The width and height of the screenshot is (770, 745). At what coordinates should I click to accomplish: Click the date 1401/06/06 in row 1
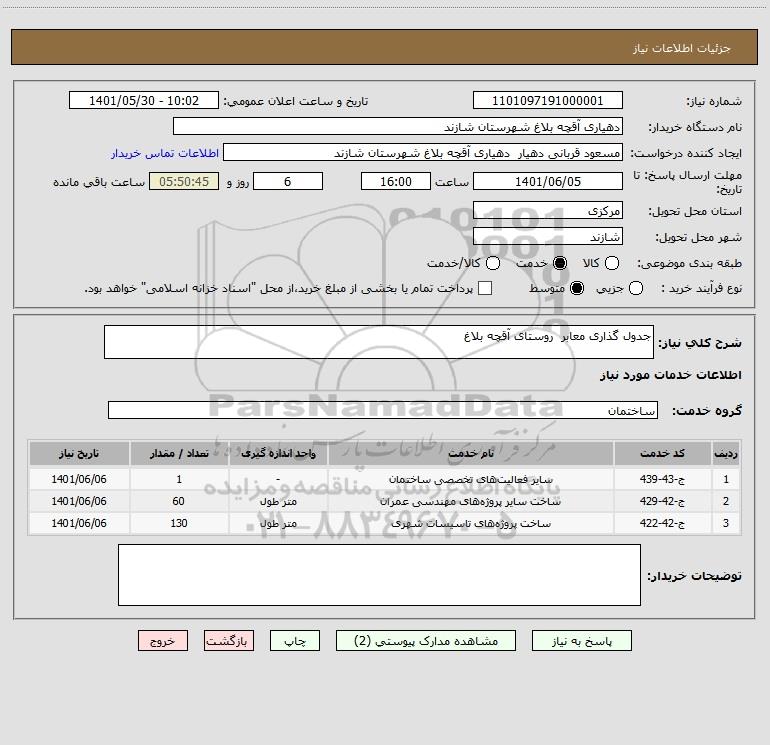(79, 479)
